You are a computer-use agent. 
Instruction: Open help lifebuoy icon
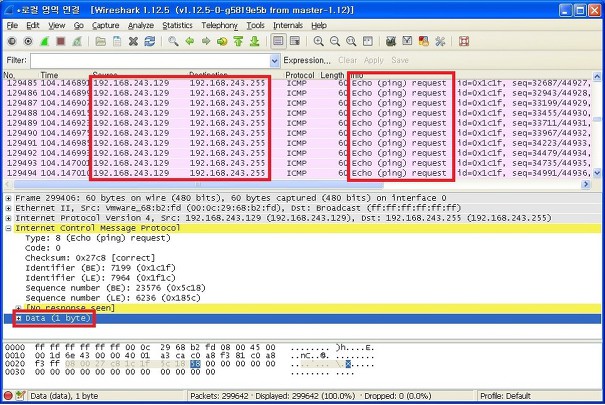pos(464,41)
